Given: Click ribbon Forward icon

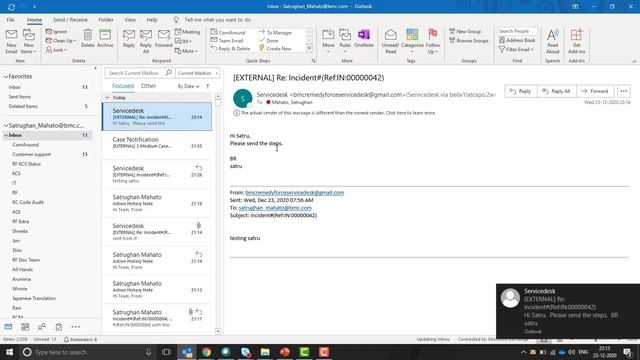Looking at the screenshot, I should click(164, 38).
